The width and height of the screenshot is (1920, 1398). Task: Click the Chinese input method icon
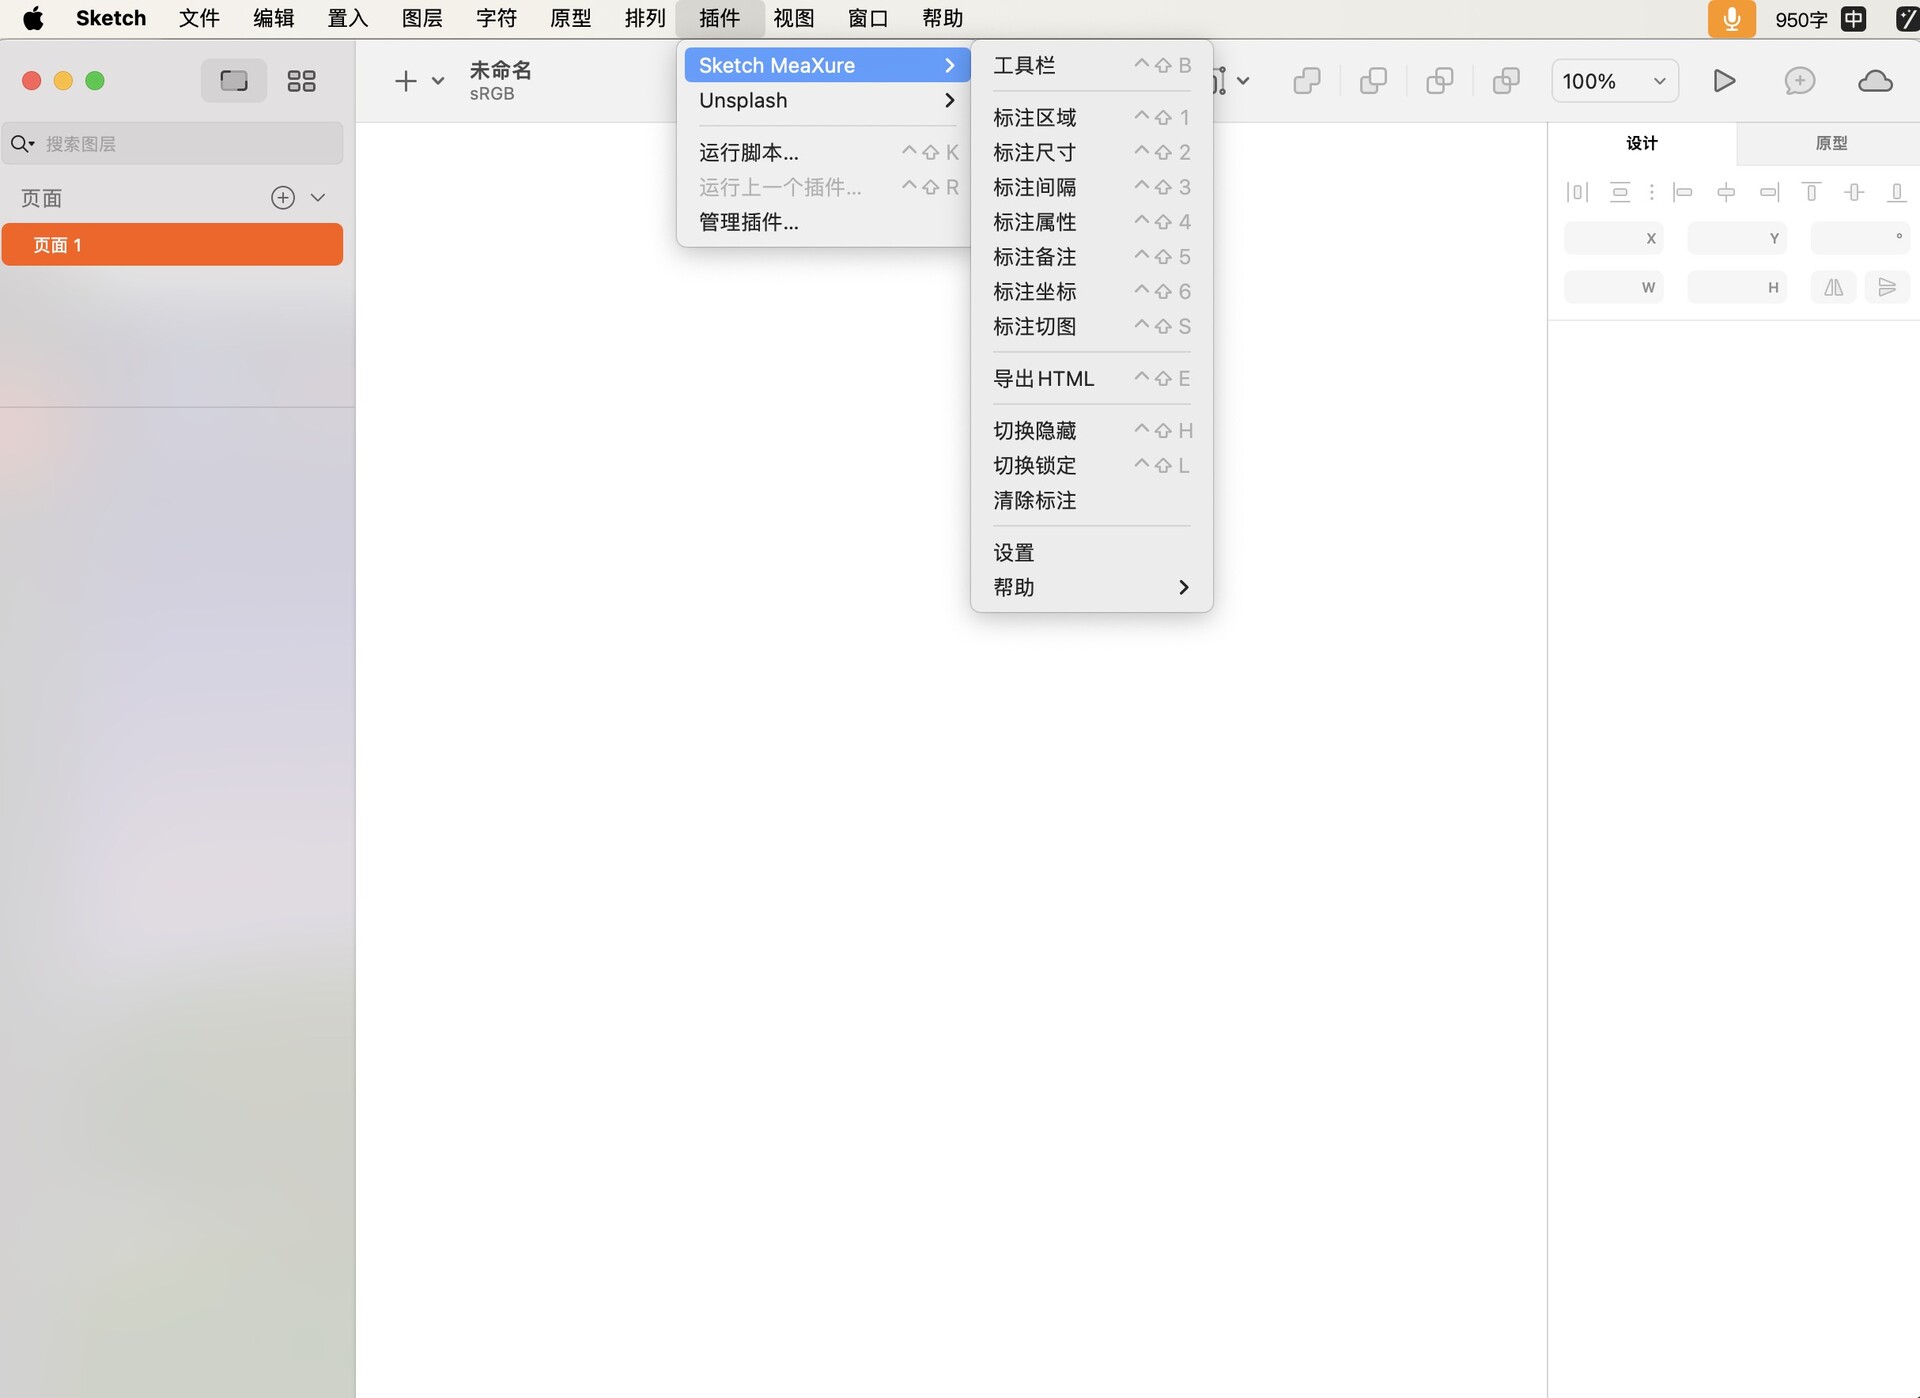pos(1853,18)
